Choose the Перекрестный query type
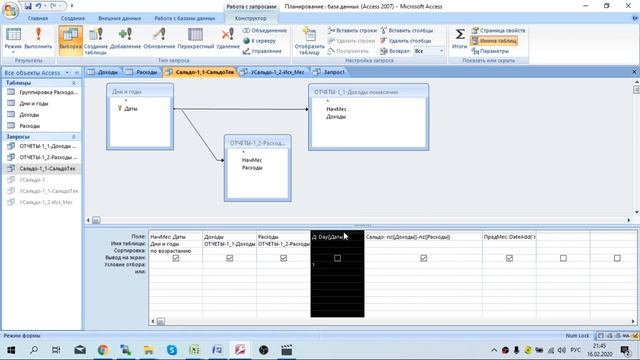This screenshot has width=640, height=360. pos(196,40)
